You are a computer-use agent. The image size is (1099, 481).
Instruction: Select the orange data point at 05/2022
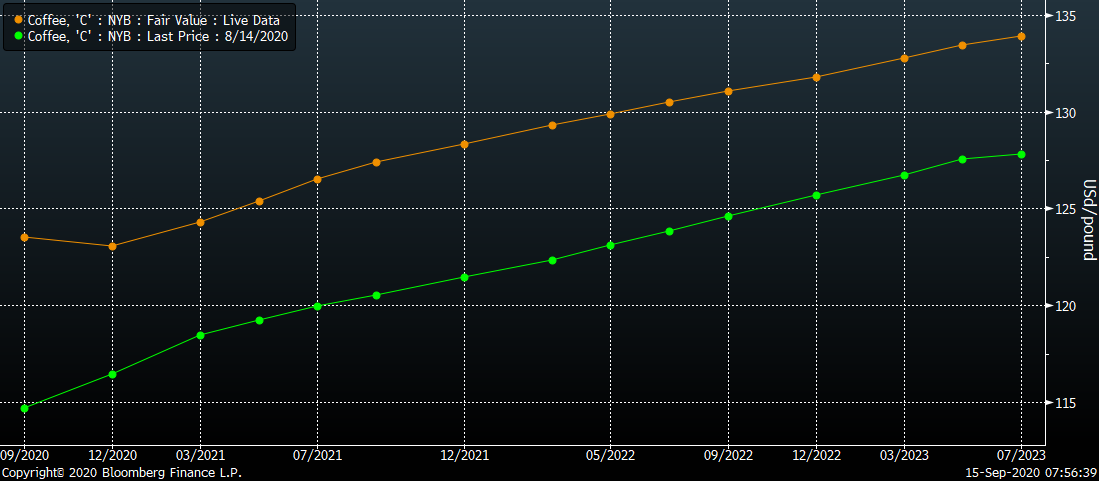(610, 114)
